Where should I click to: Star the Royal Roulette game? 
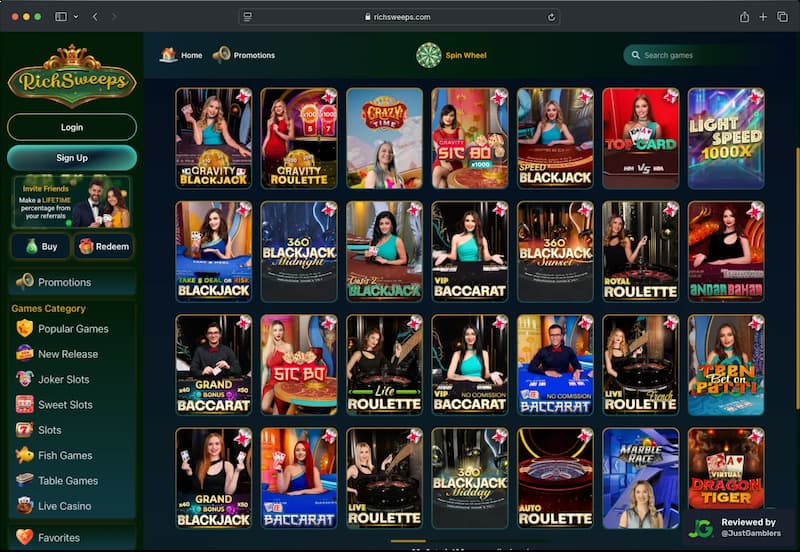pos(670,209)
